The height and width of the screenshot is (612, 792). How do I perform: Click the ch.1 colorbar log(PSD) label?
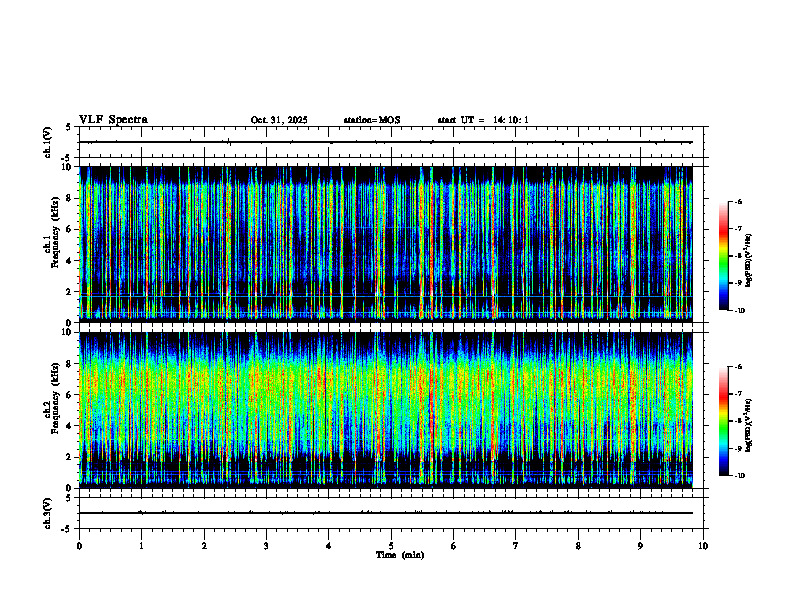749,260
